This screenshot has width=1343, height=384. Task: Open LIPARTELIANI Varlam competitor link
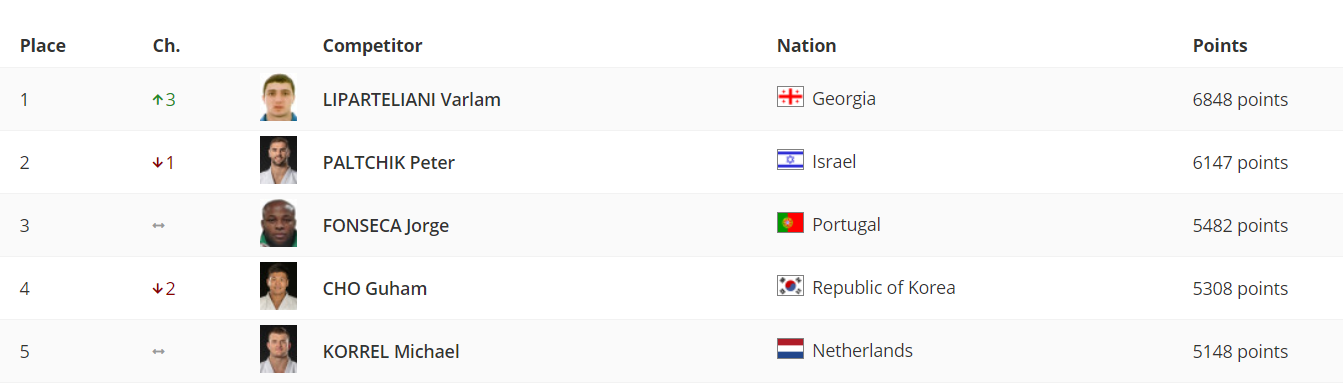click(x=412, y=100)
